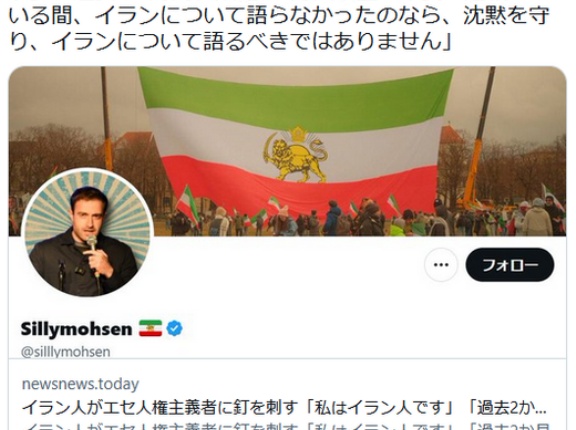Click the banner image's green flag stripe

point(296,98)
